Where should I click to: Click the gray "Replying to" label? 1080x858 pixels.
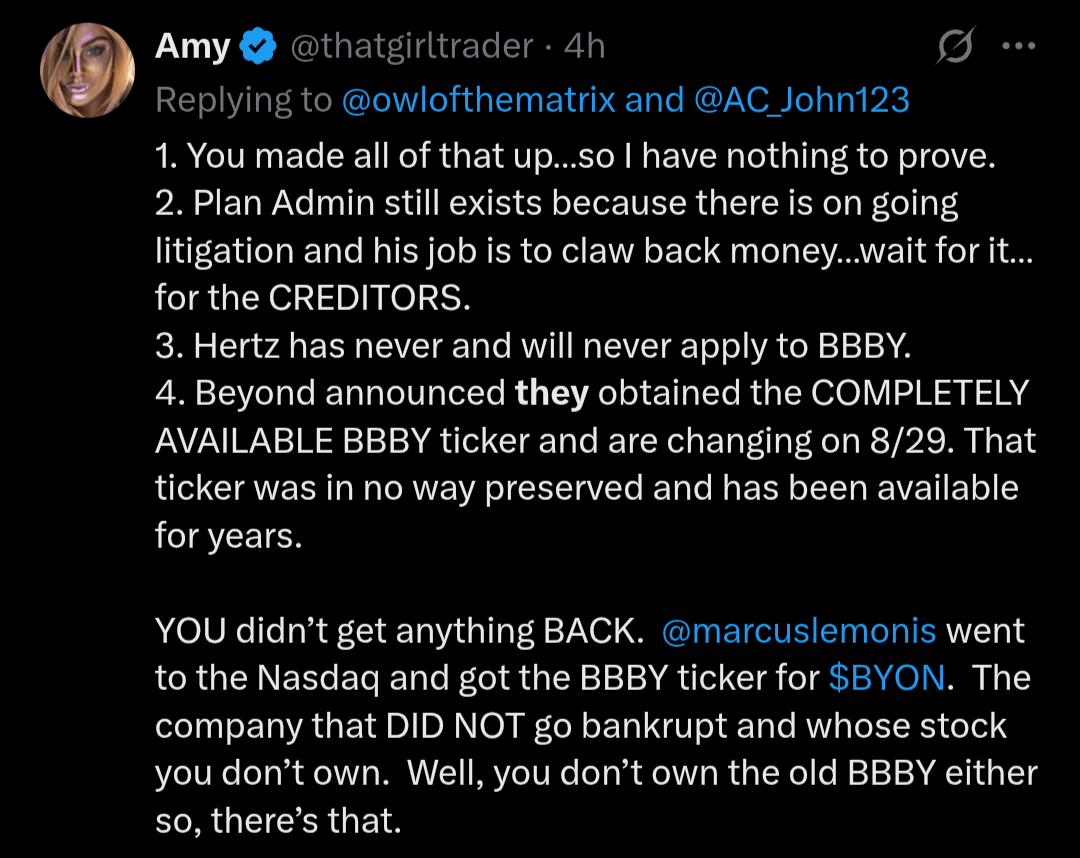pos(244,101)
